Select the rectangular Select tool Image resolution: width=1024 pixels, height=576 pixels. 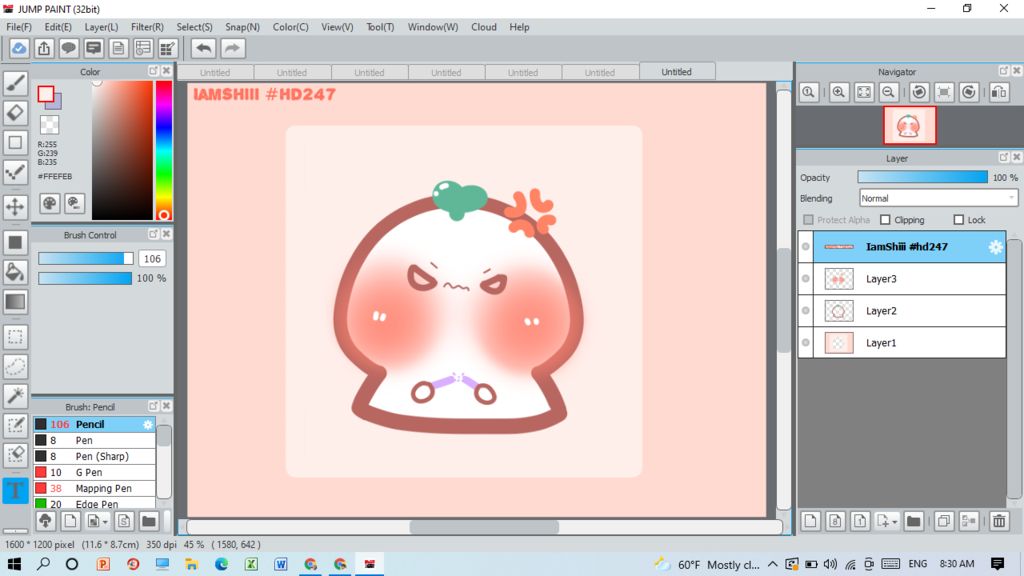(x=15, y=337)
